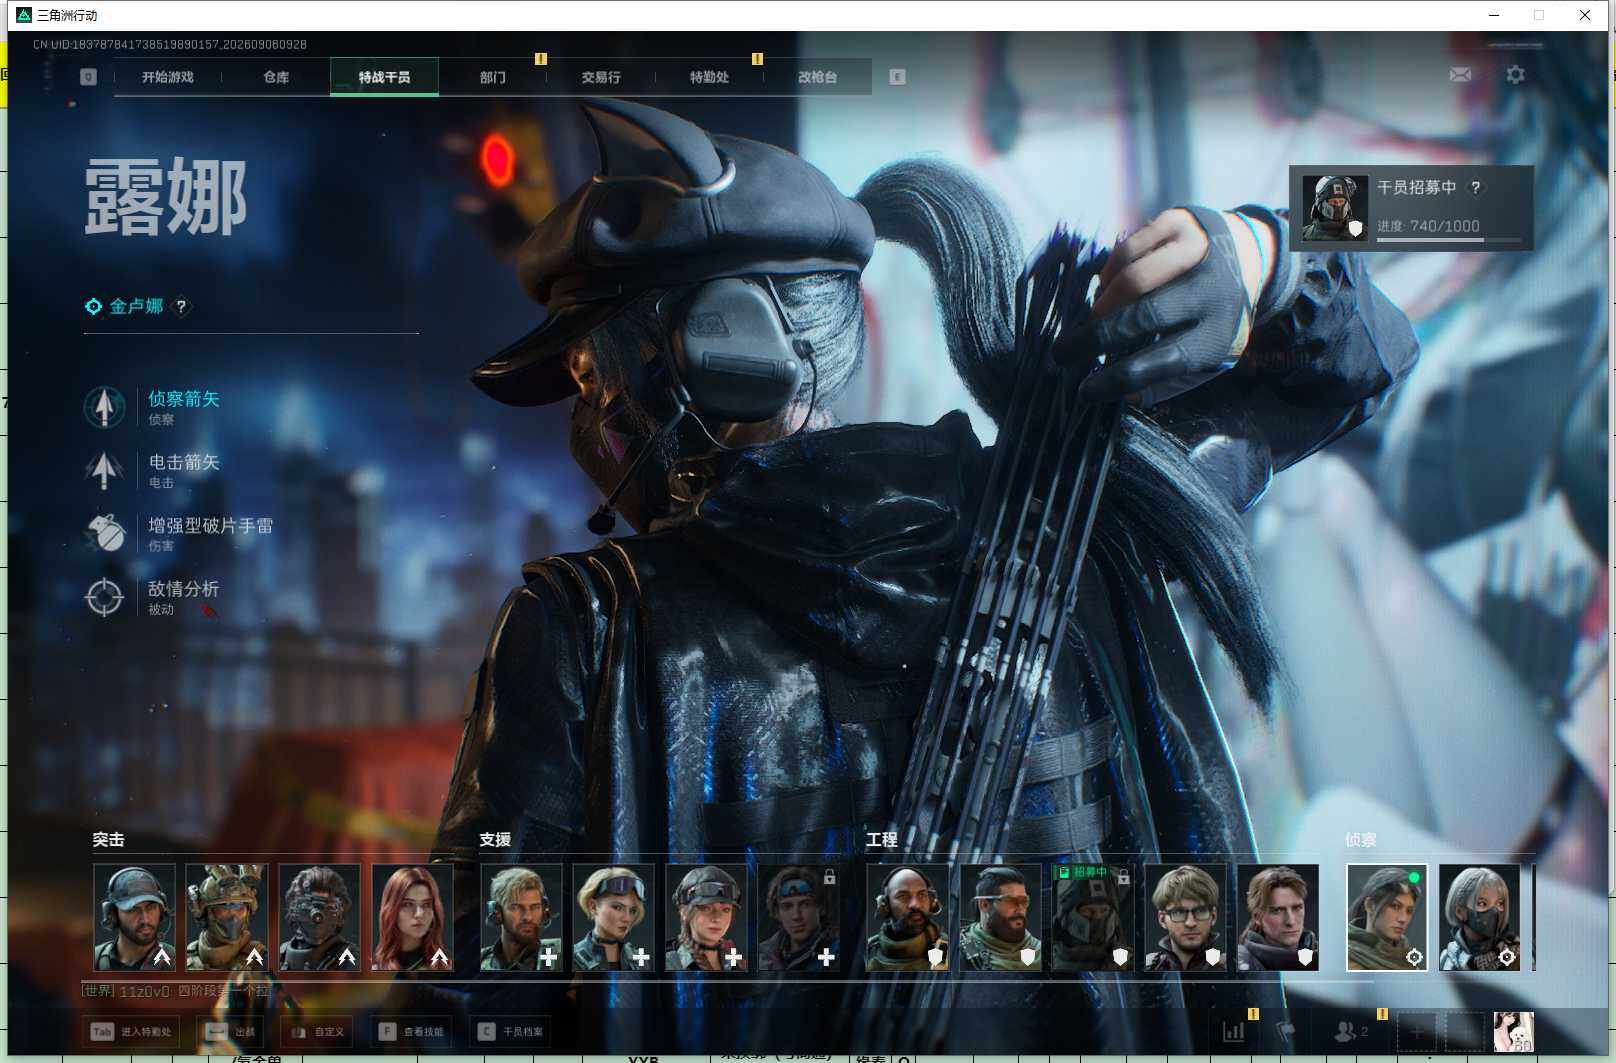Click the 敌情分析 skill name
The width and height of the screenshot is (1616, 1063).
[184, 589]
